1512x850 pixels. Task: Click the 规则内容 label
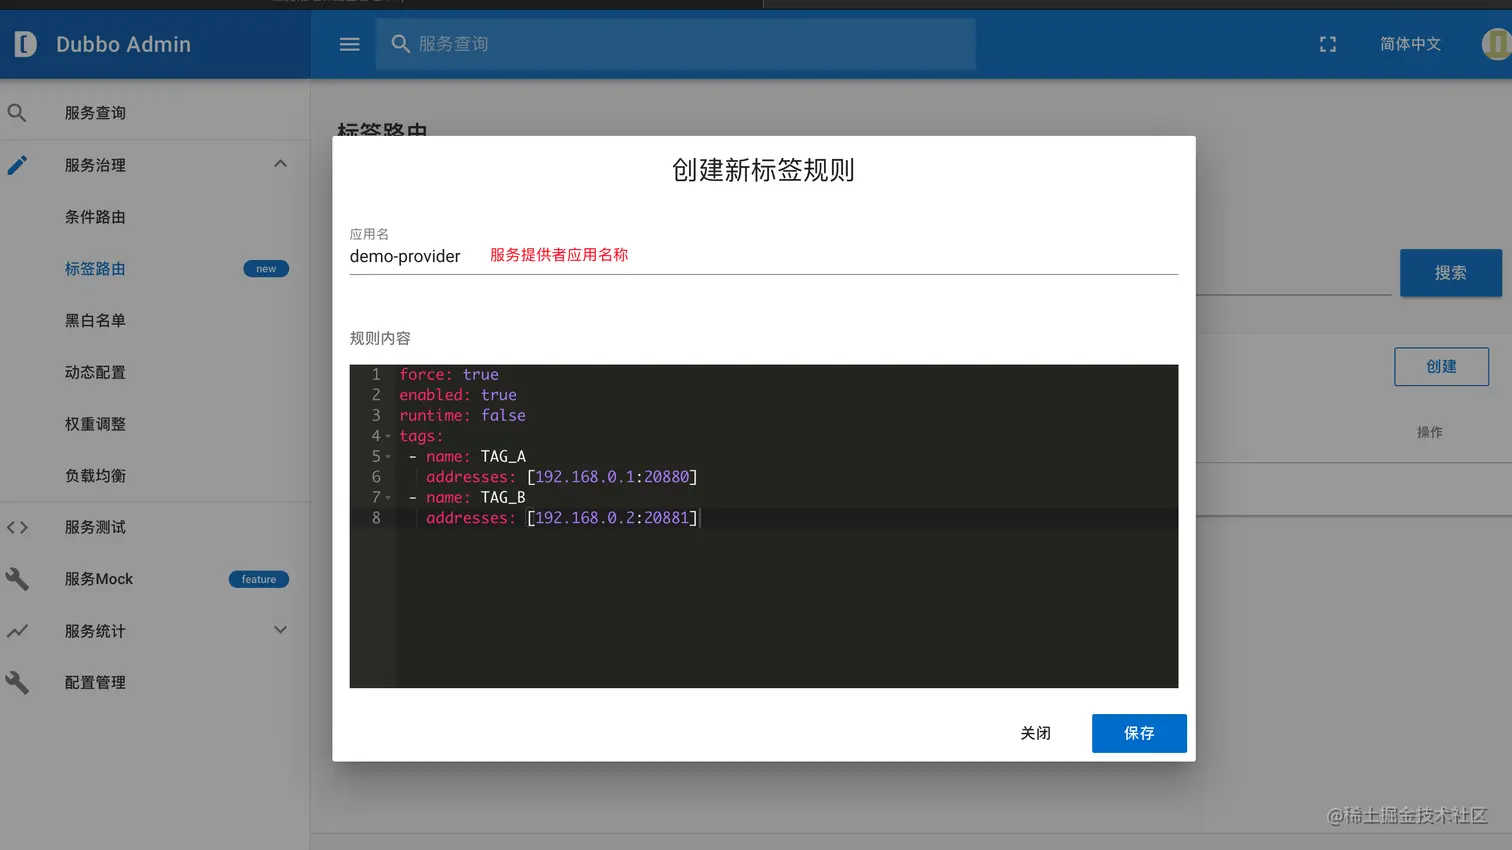[380, 338]
